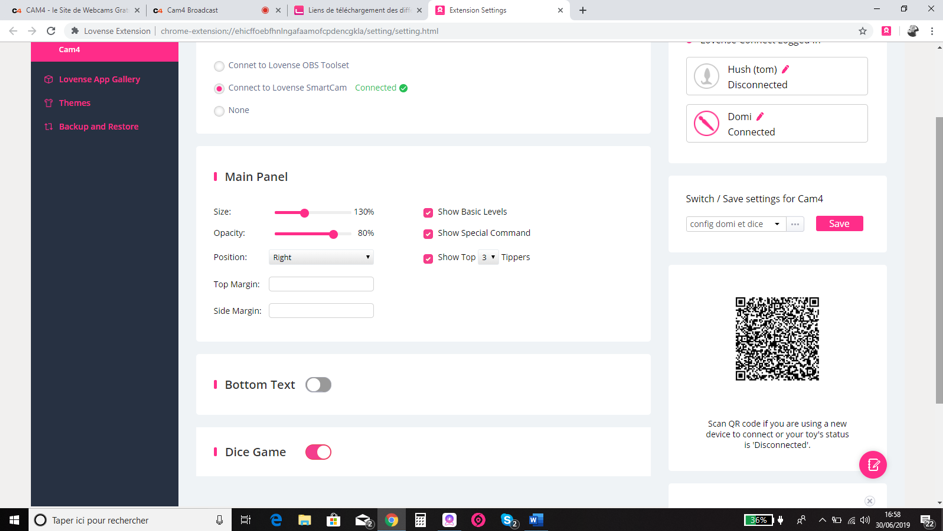Open the config domi et dice dropdown
Screen dimensions: 943x531
point(735,224)
